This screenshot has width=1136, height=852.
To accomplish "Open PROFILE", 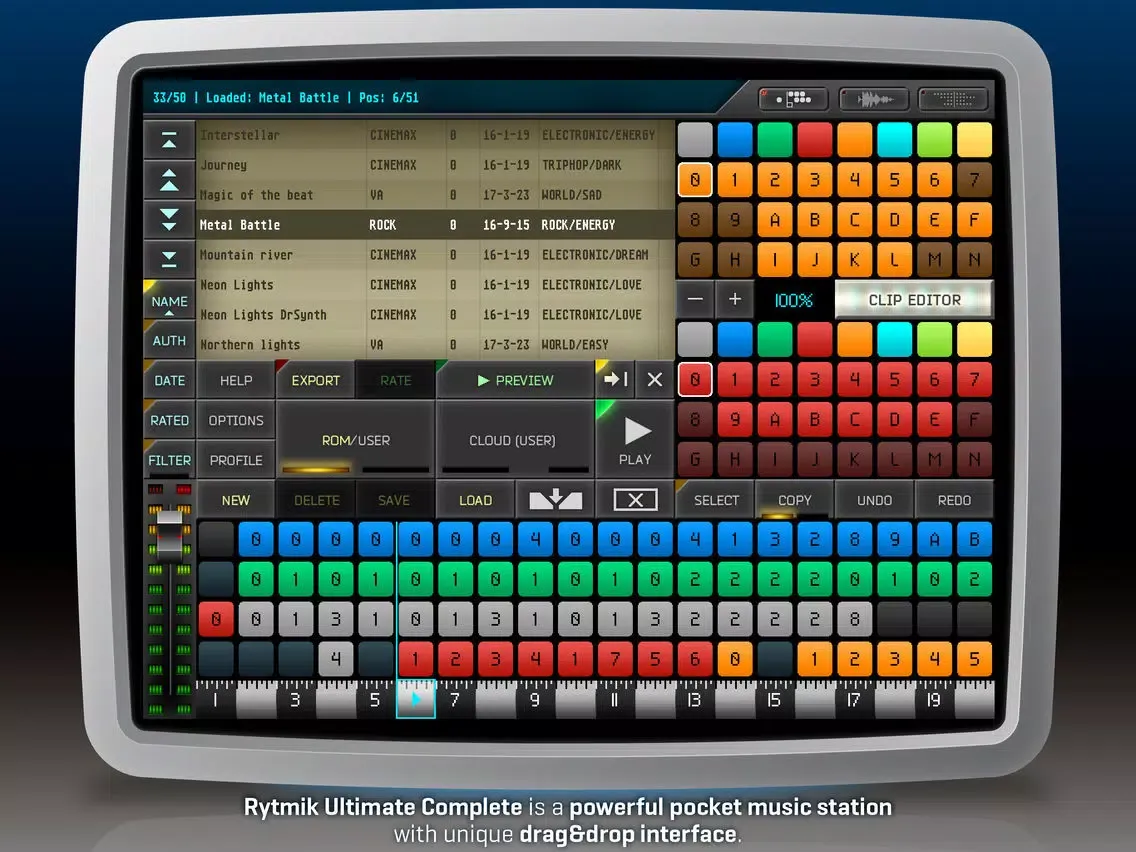I will (x=236, y=460).
